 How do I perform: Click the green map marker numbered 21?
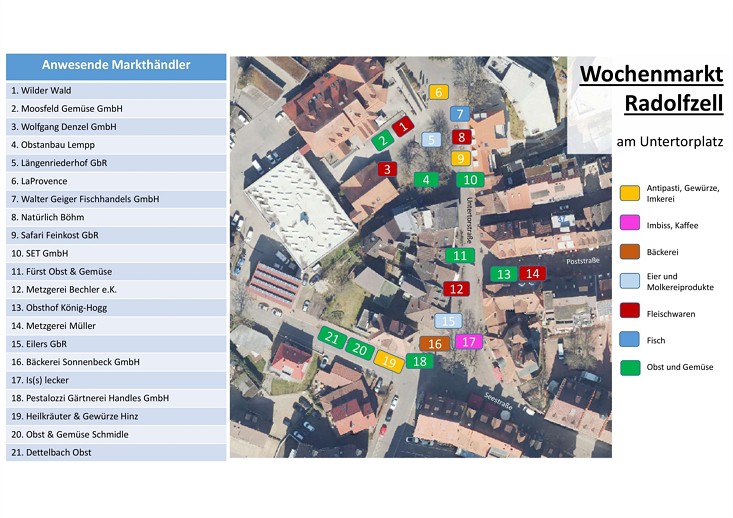(x=332, y=339)
